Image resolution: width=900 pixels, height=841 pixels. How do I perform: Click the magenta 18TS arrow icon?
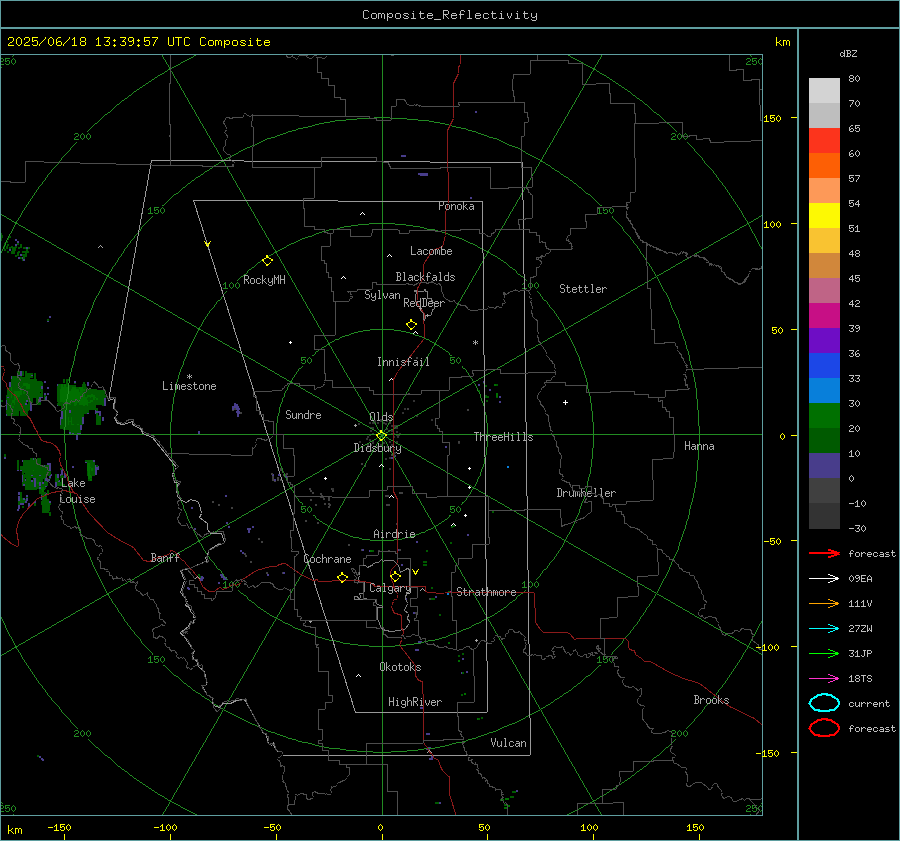point(824,679)
